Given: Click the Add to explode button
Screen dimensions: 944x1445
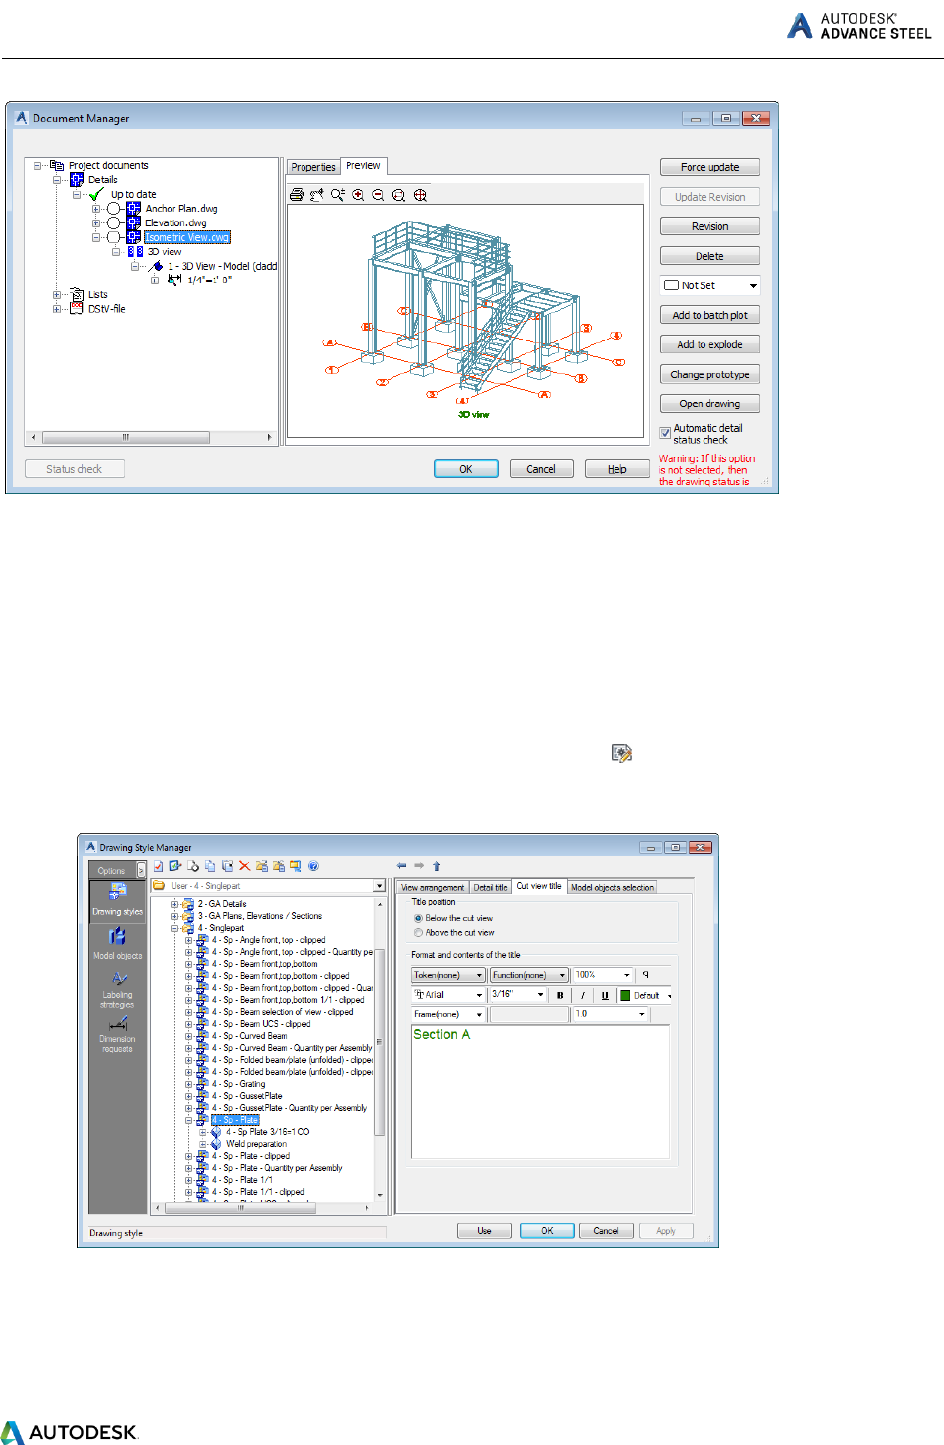Looking at the screenshot, I should (710, 344).
